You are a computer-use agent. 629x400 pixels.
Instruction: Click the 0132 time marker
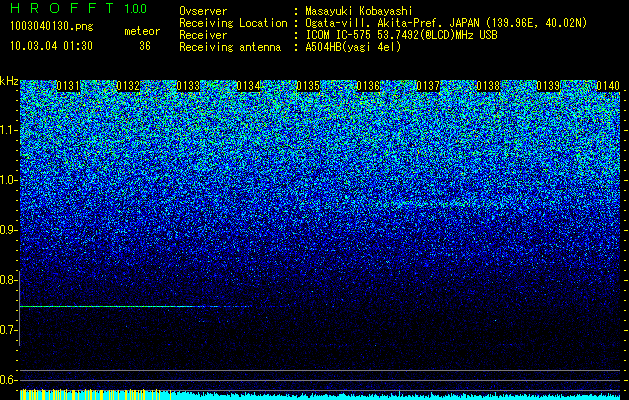tap(128, 86)
